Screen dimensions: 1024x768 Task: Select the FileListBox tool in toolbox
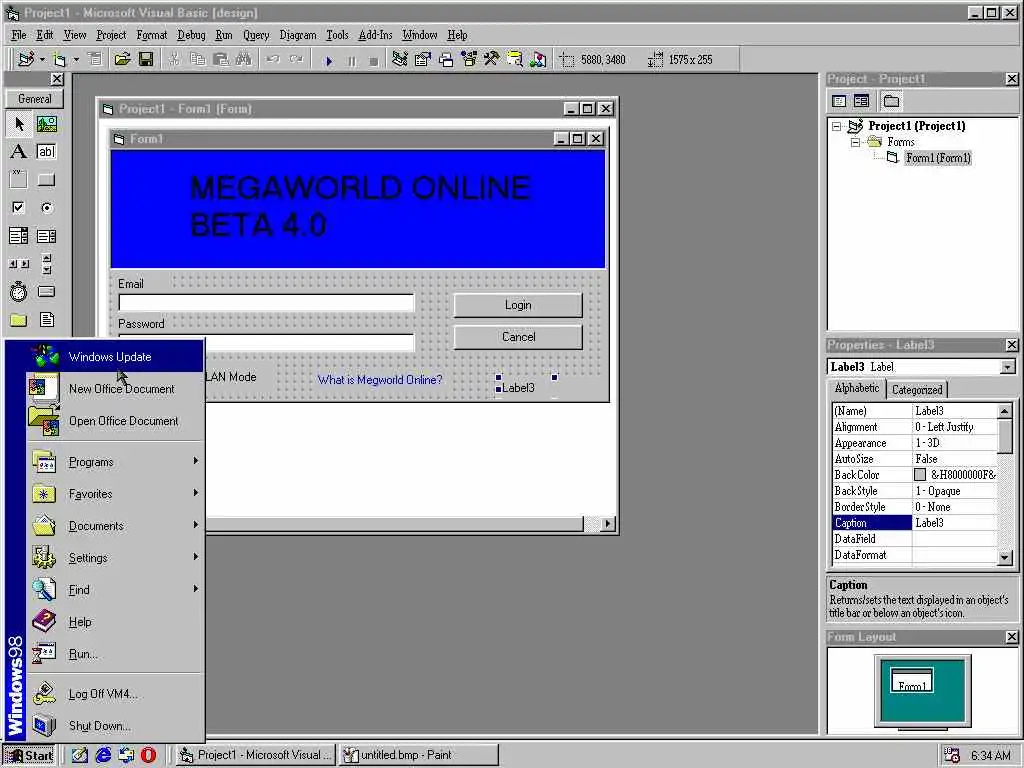click(46, 320)
